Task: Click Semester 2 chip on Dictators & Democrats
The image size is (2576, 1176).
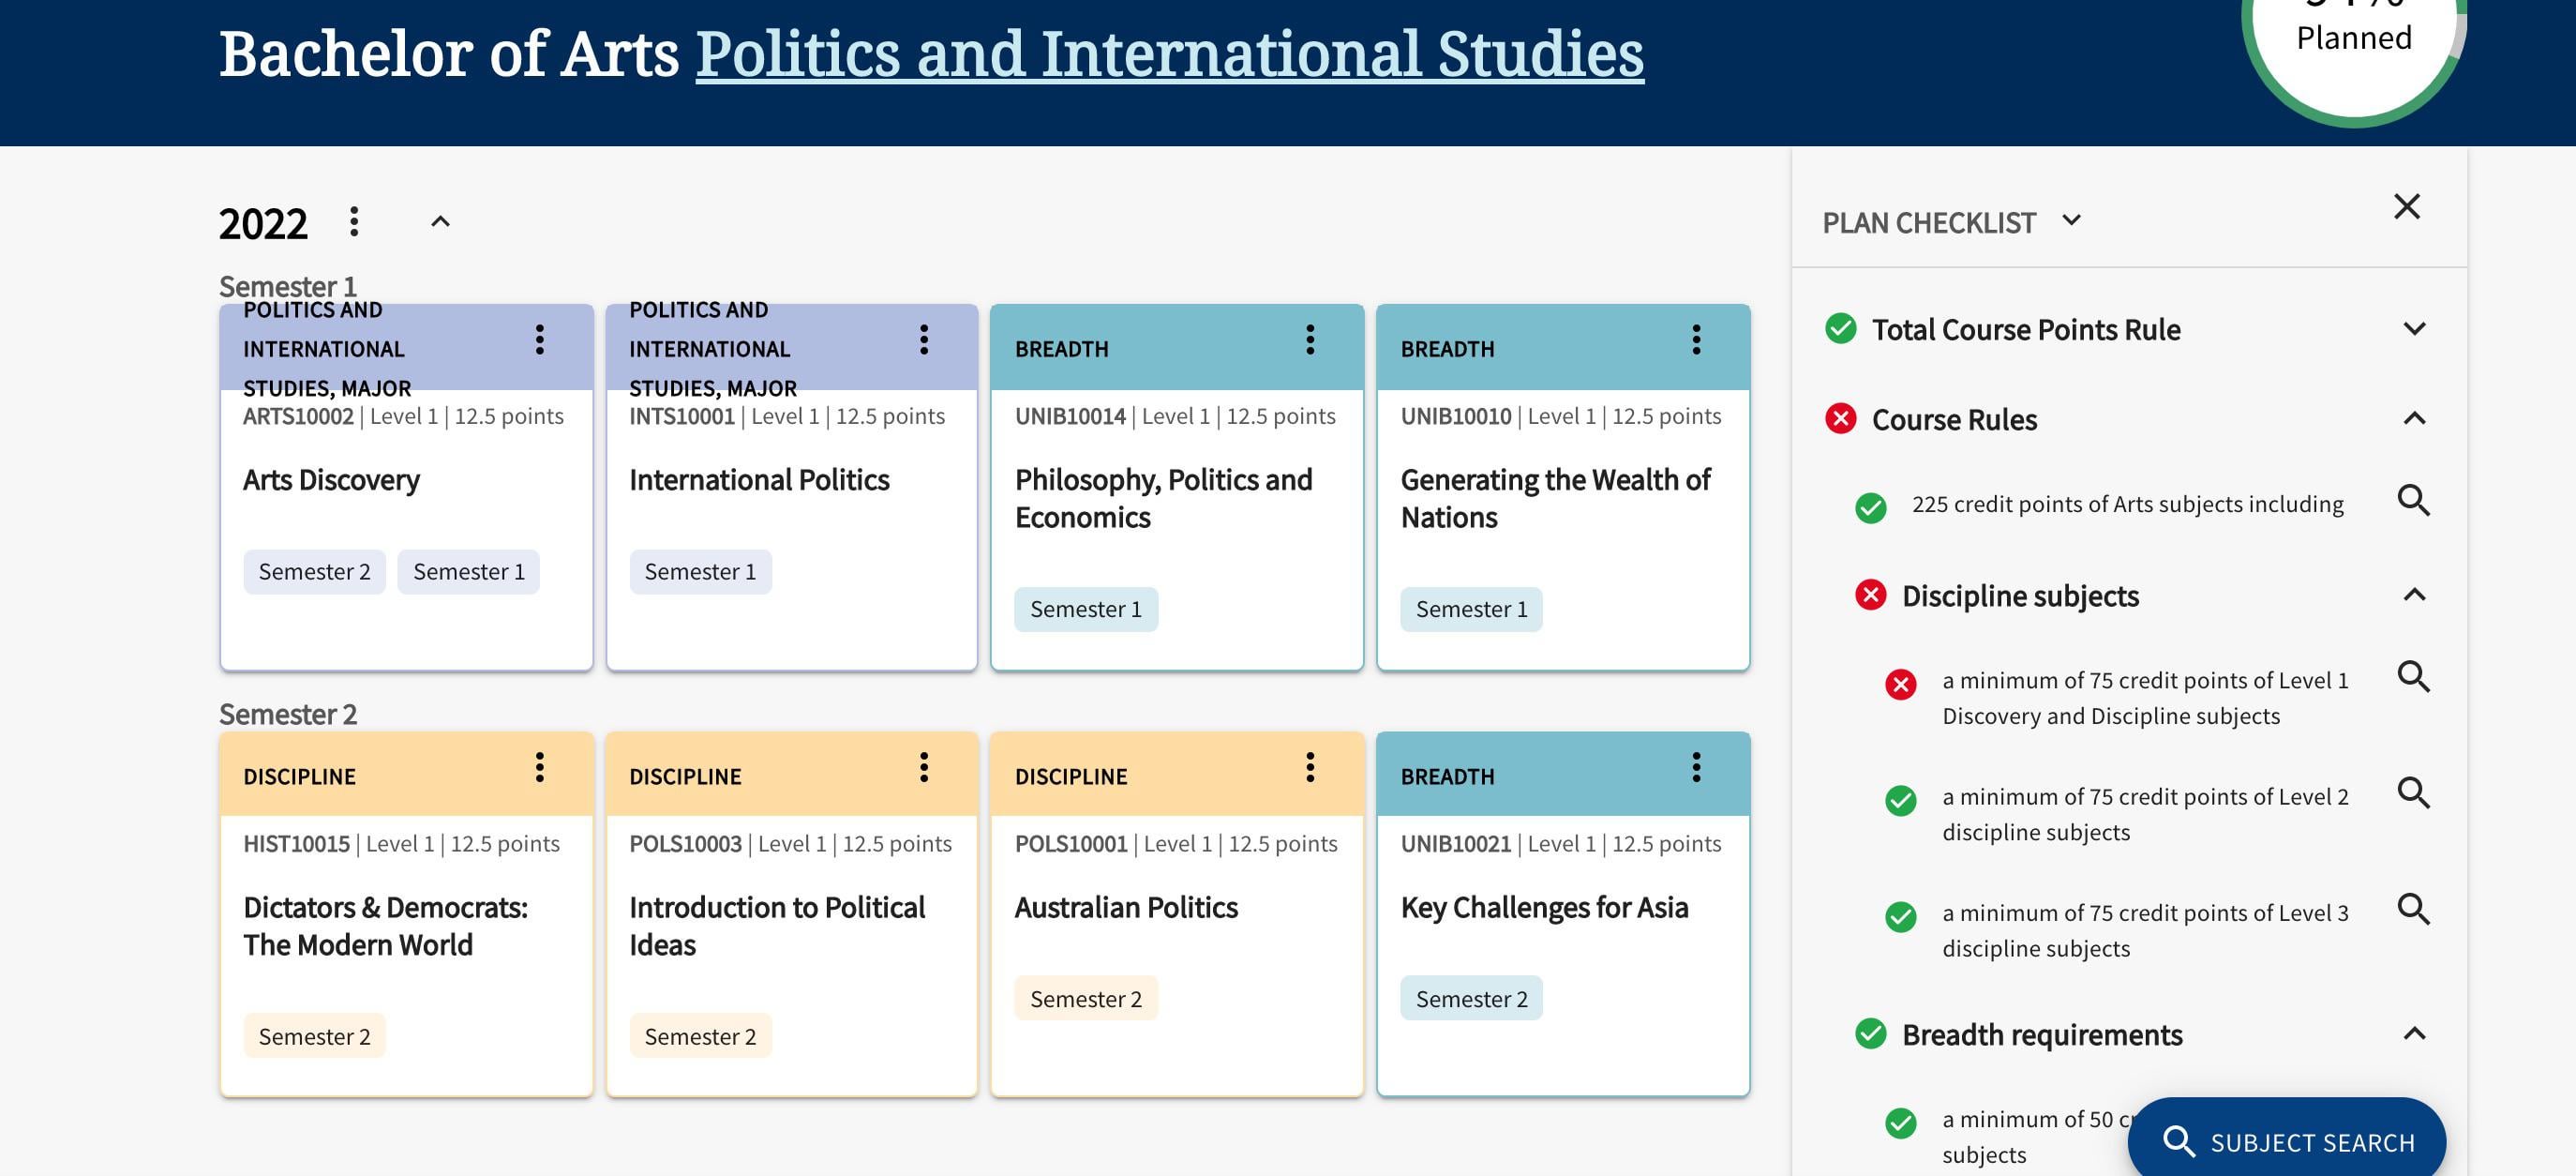Action: tap(314, 1037)
